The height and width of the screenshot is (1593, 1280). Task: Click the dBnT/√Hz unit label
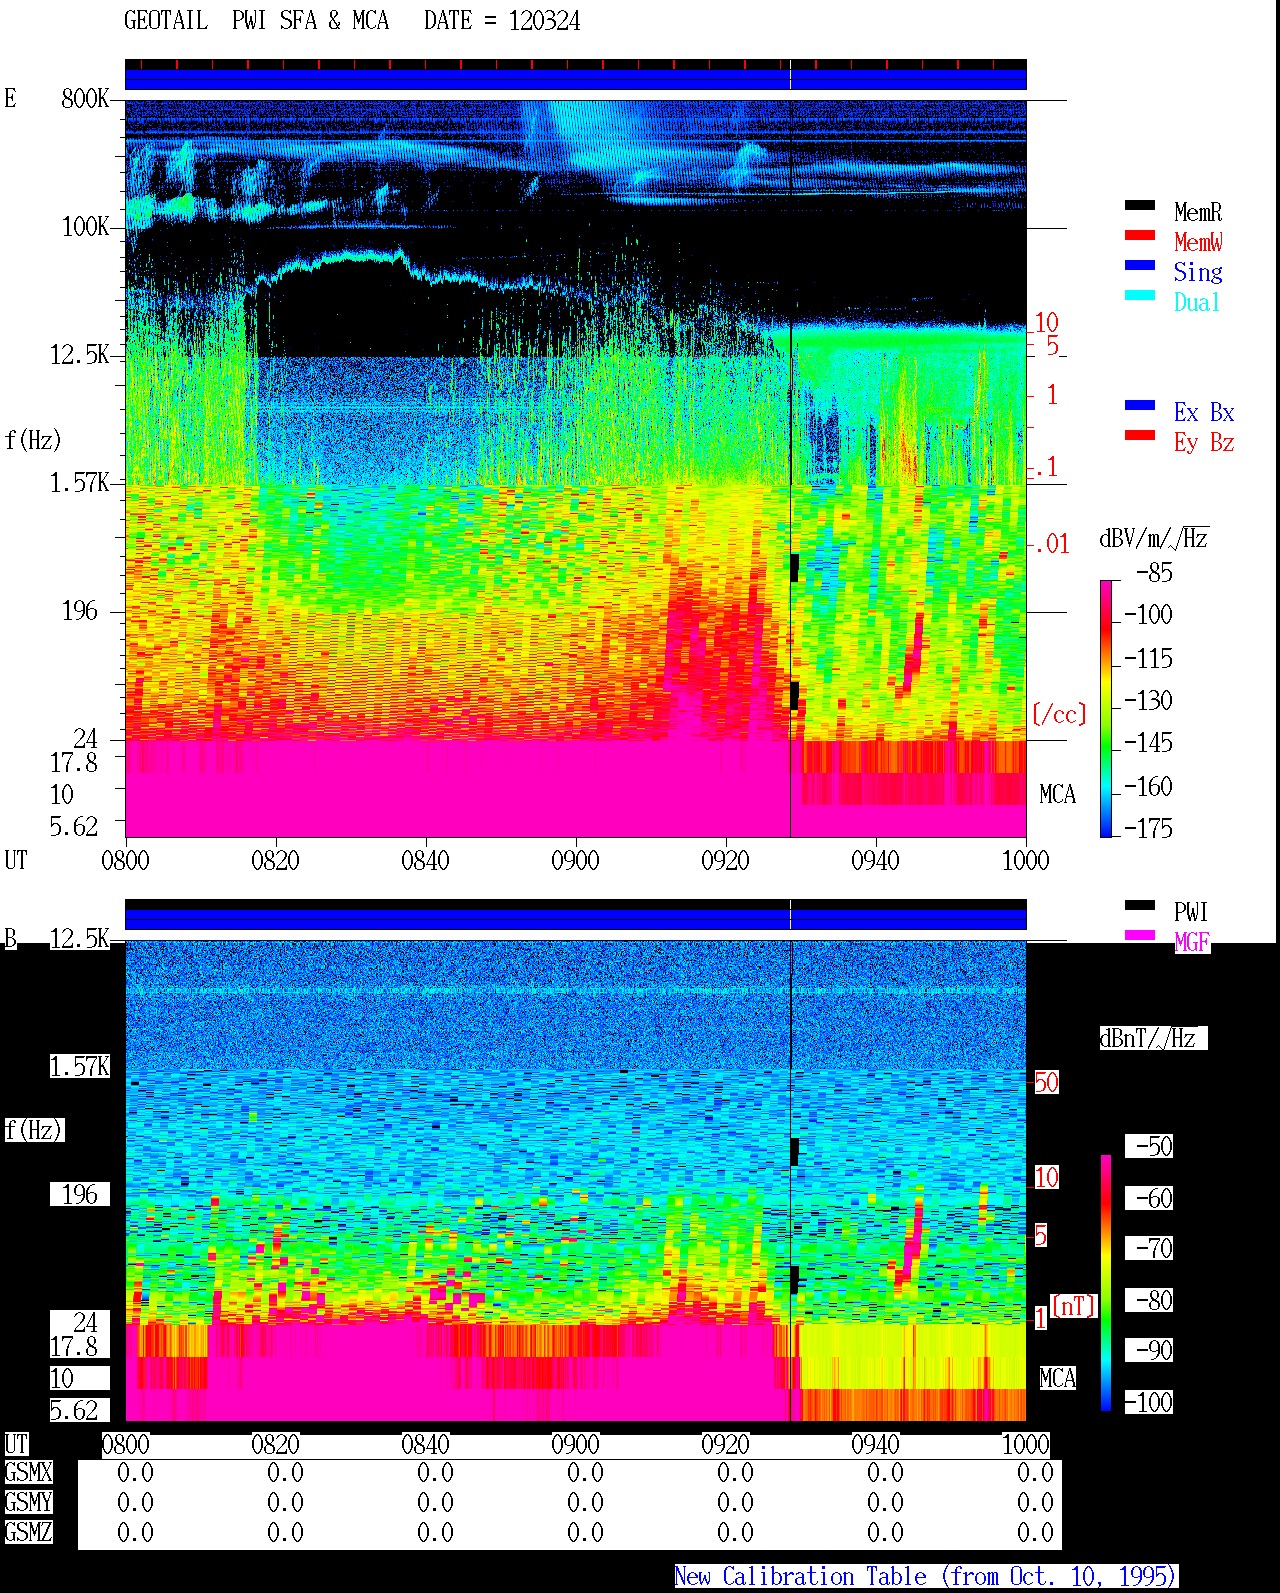1153,1038
